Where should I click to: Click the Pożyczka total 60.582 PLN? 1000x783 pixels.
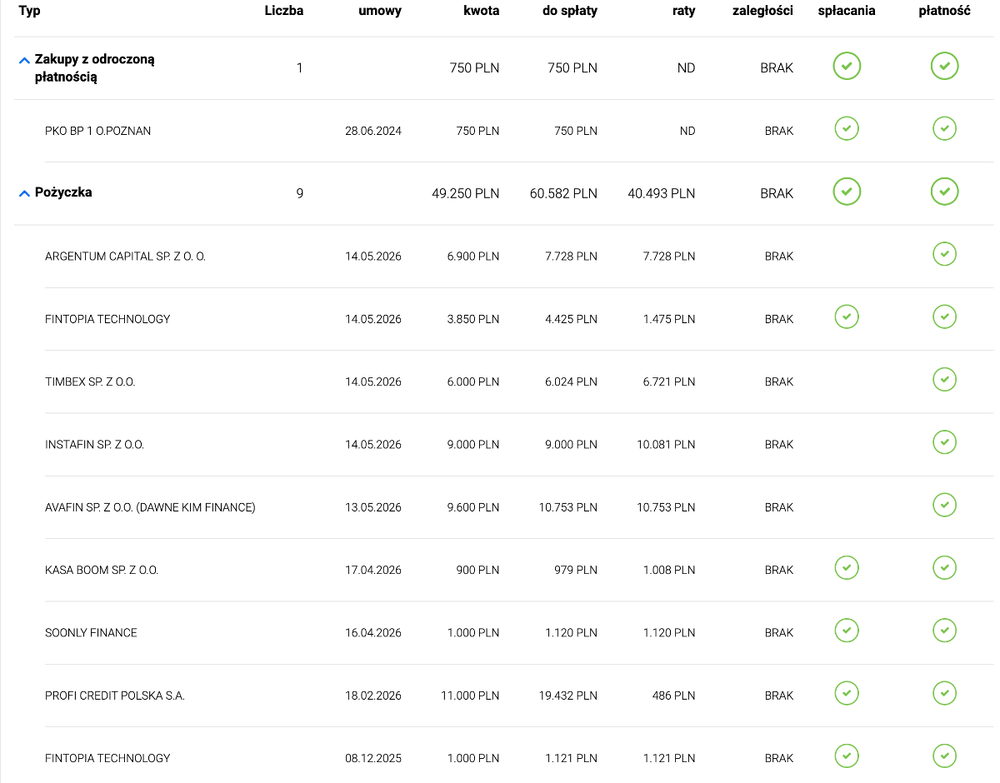tap(563, 193)
